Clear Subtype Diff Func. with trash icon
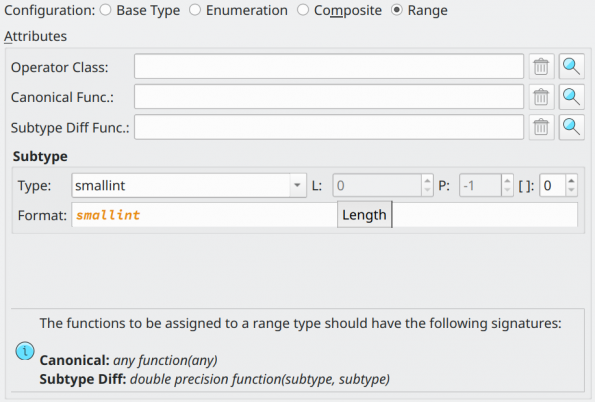 pos(541,127)
